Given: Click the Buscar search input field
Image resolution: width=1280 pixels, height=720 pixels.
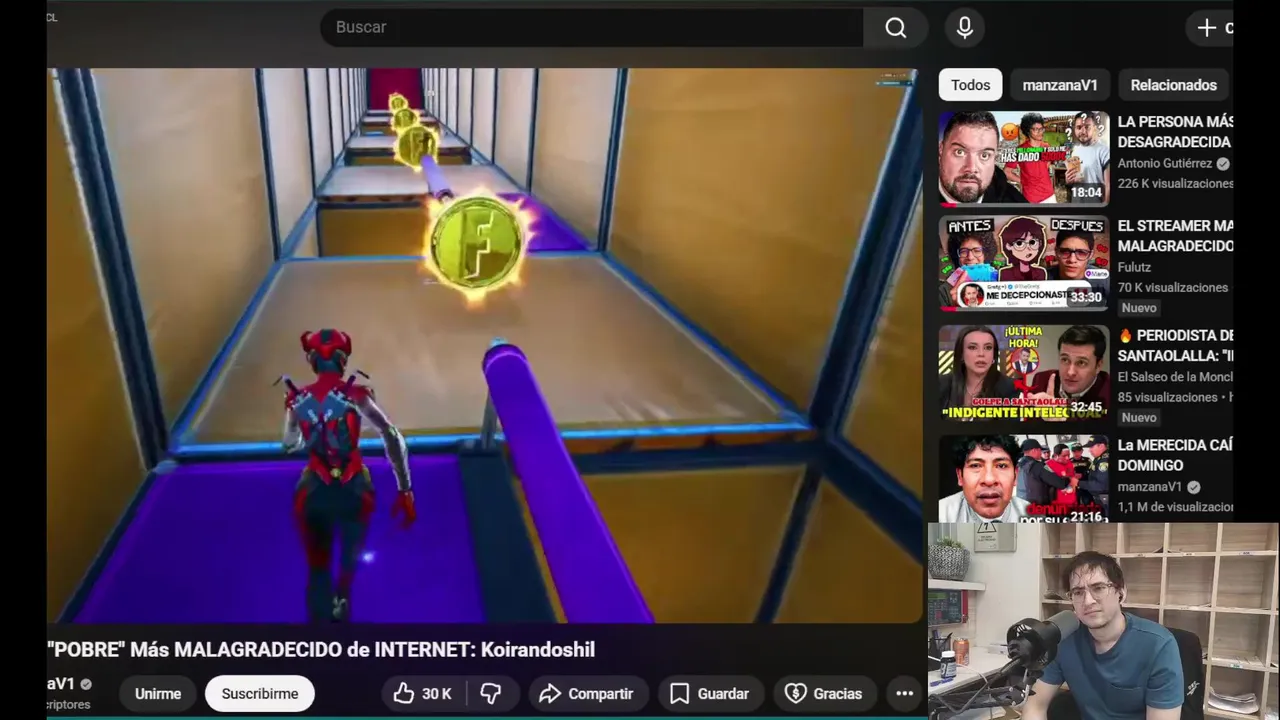Looking at the screenshot, I should [592, 28].
